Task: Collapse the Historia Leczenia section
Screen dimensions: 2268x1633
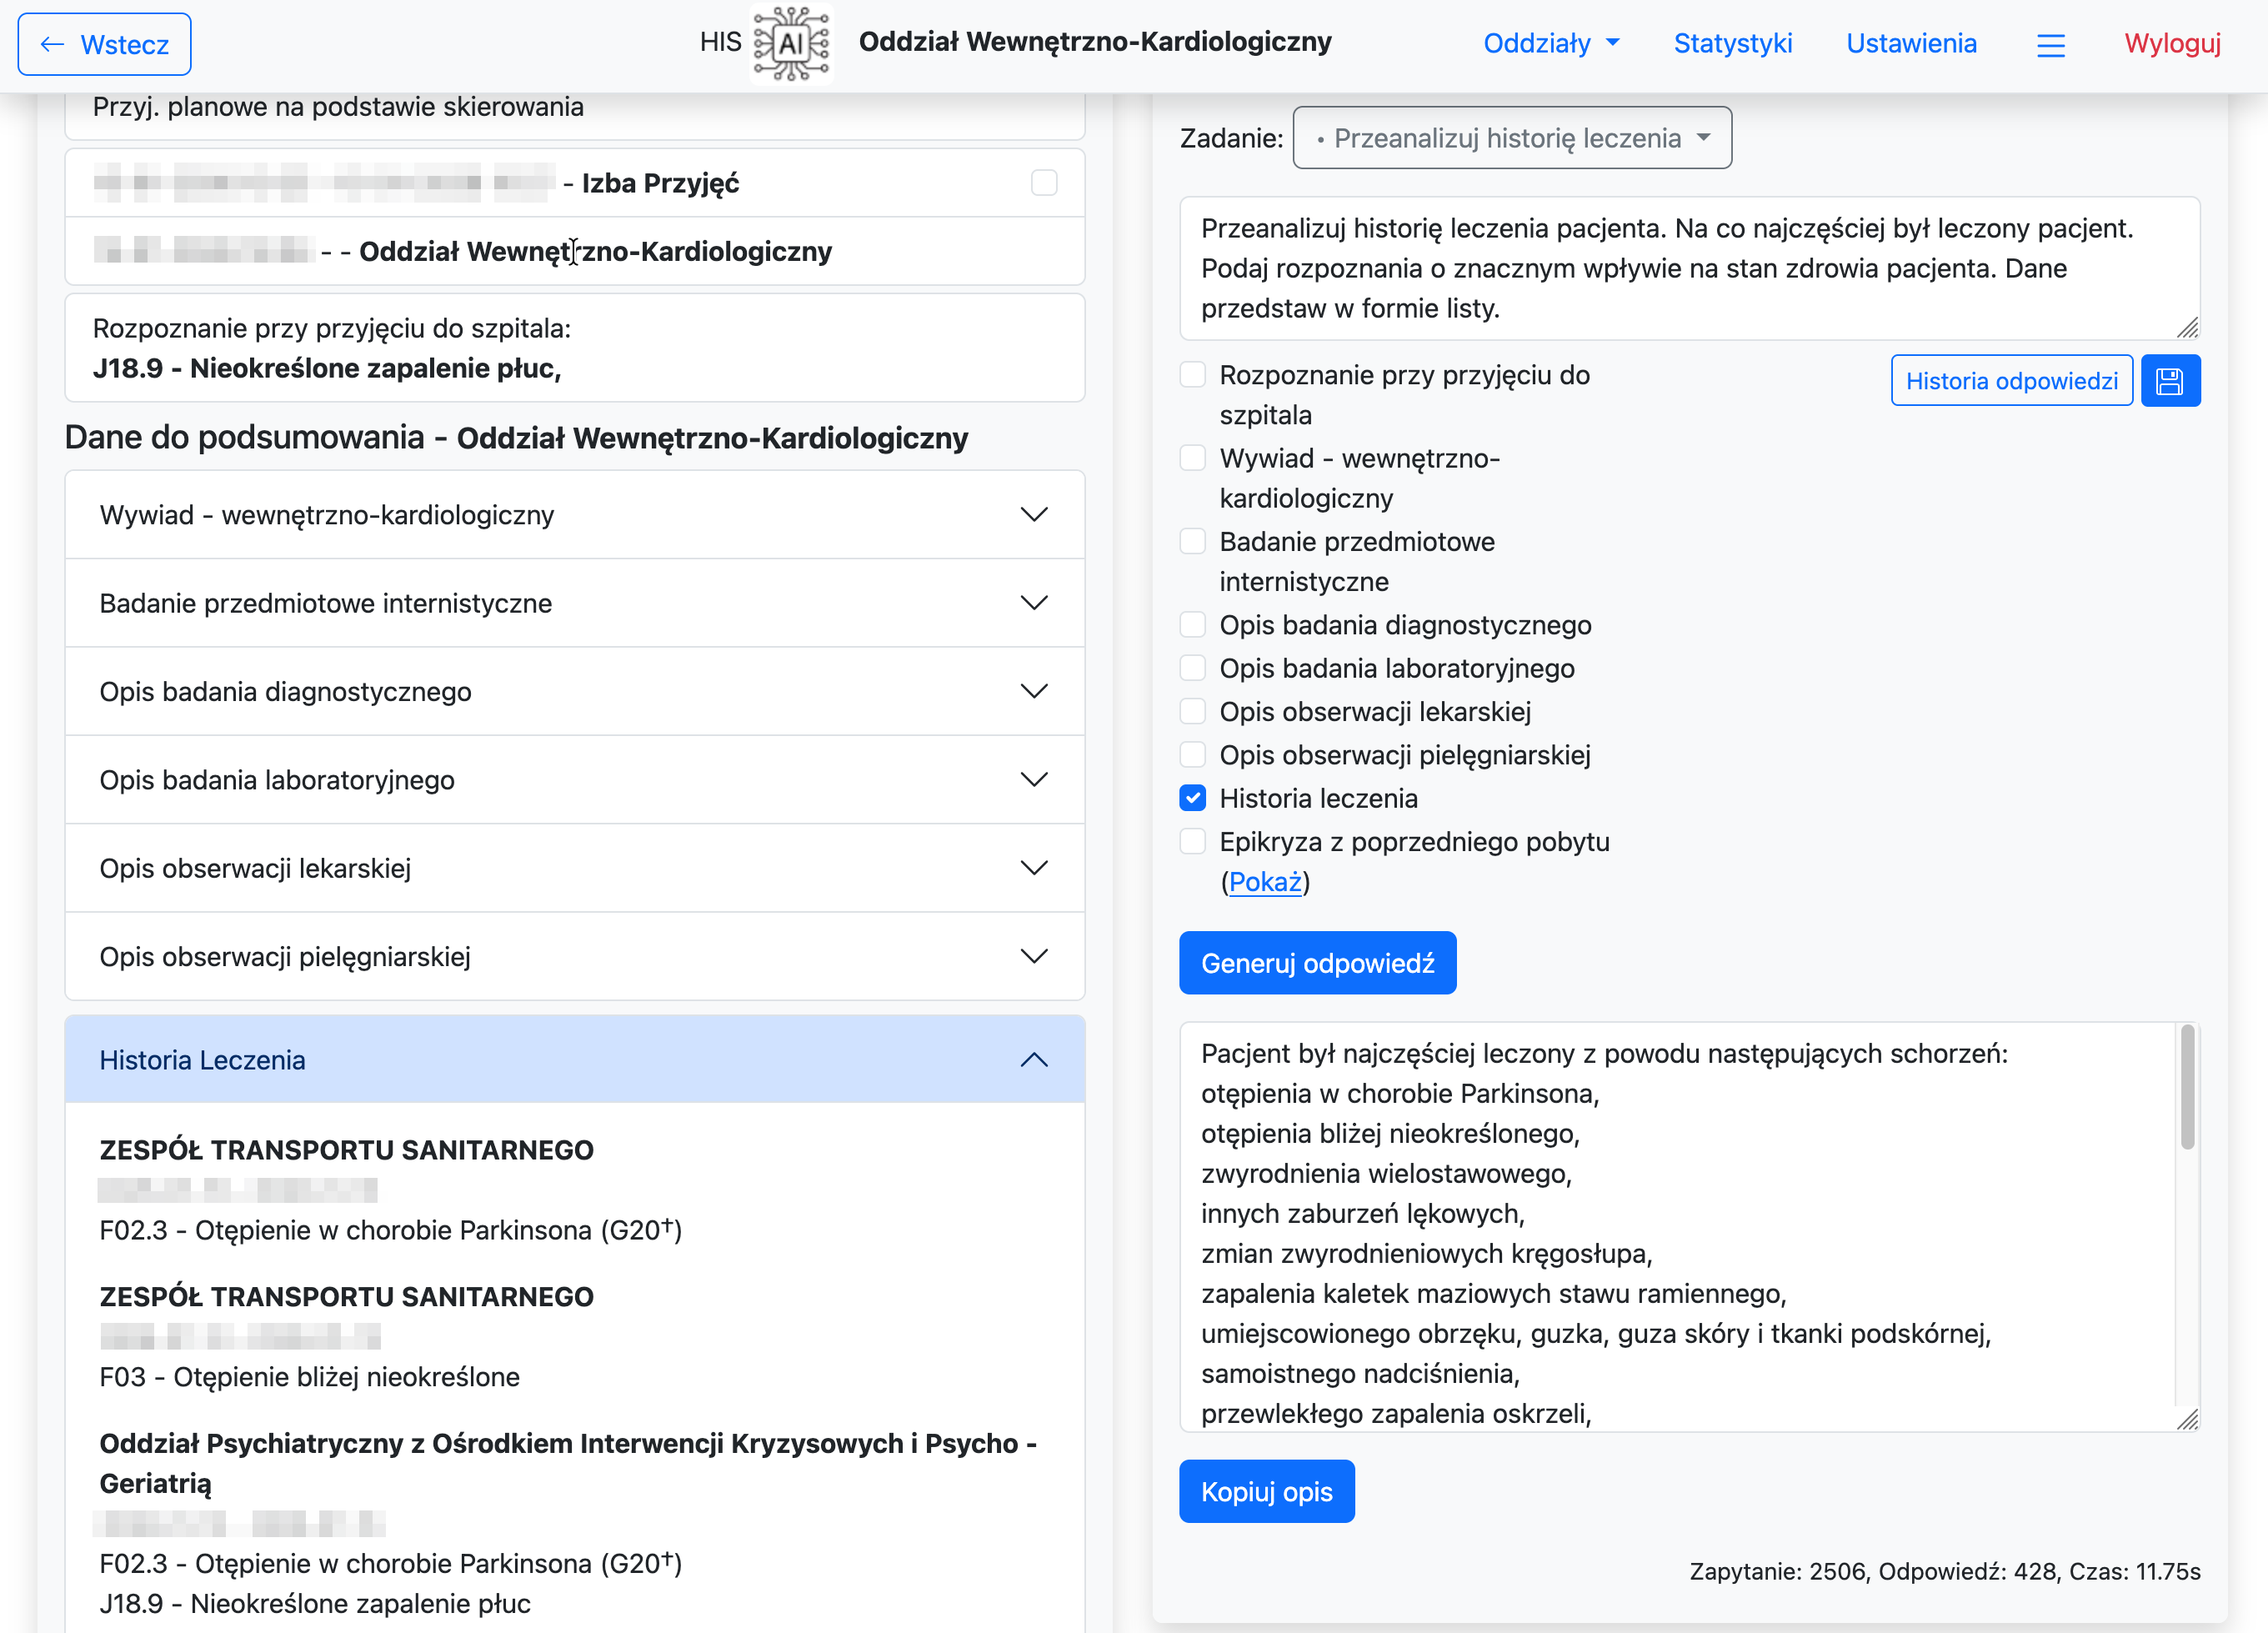Action: click(1034, 1059)
